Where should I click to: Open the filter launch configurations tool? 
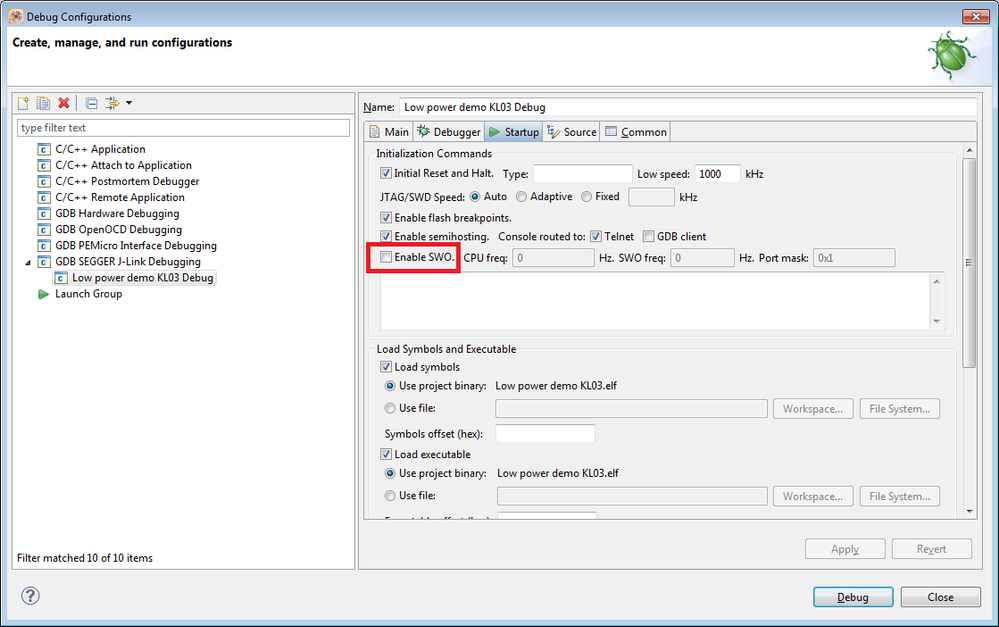tap(110, 103)
